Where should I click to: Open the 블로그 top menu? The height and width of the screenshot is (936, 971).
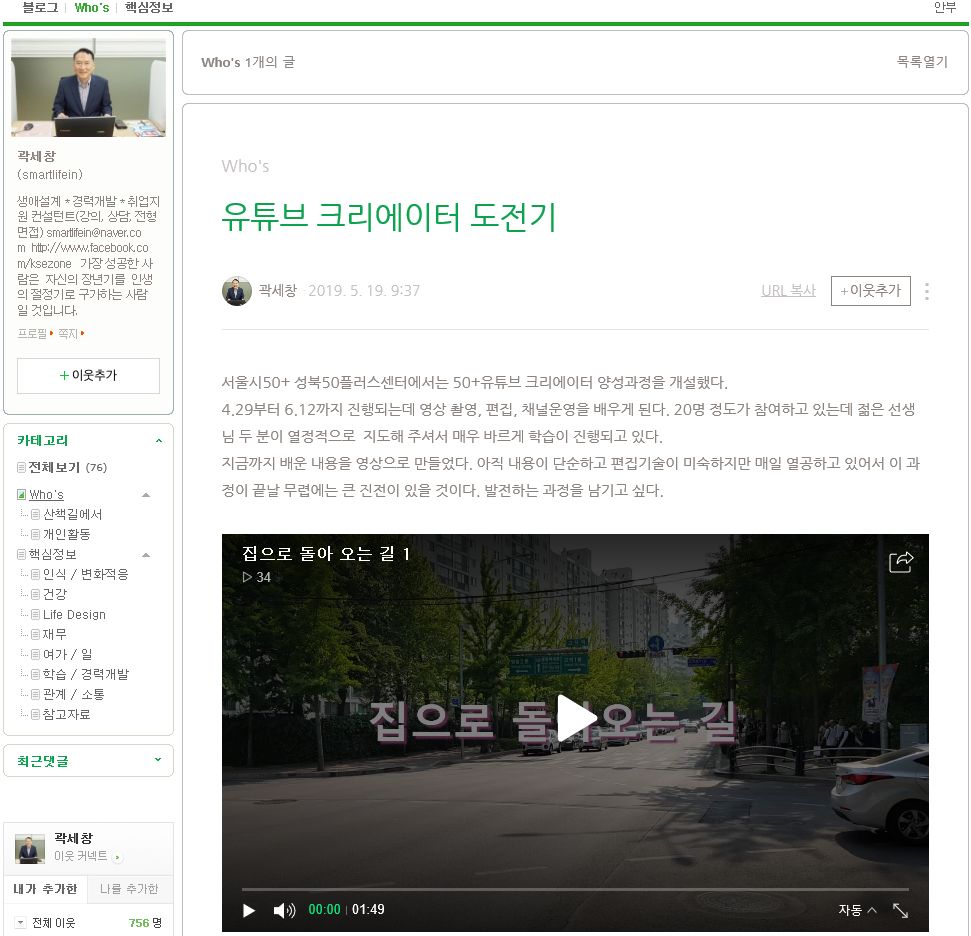pos(40,7)
